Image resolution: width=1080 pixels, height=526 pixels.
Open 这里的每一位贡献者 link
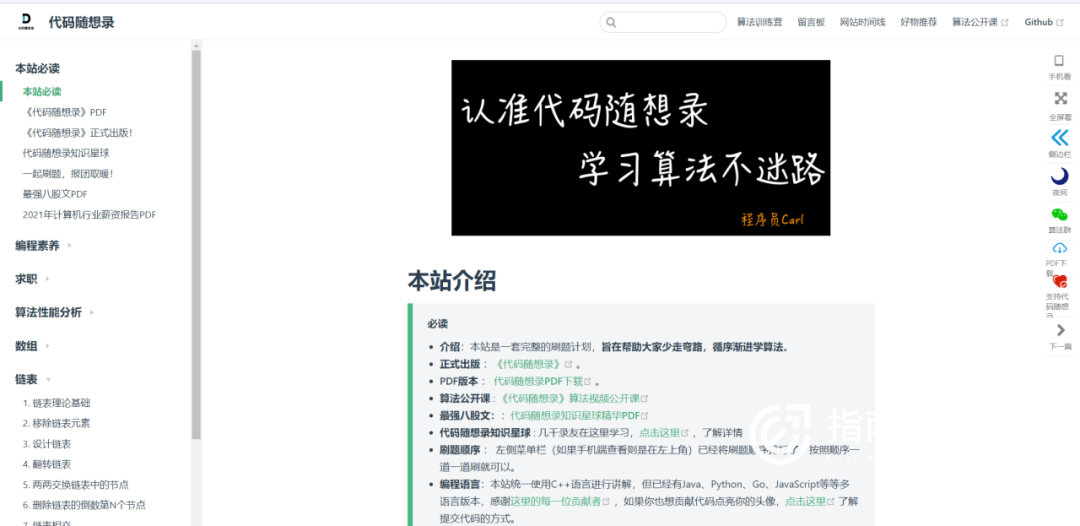555,502
